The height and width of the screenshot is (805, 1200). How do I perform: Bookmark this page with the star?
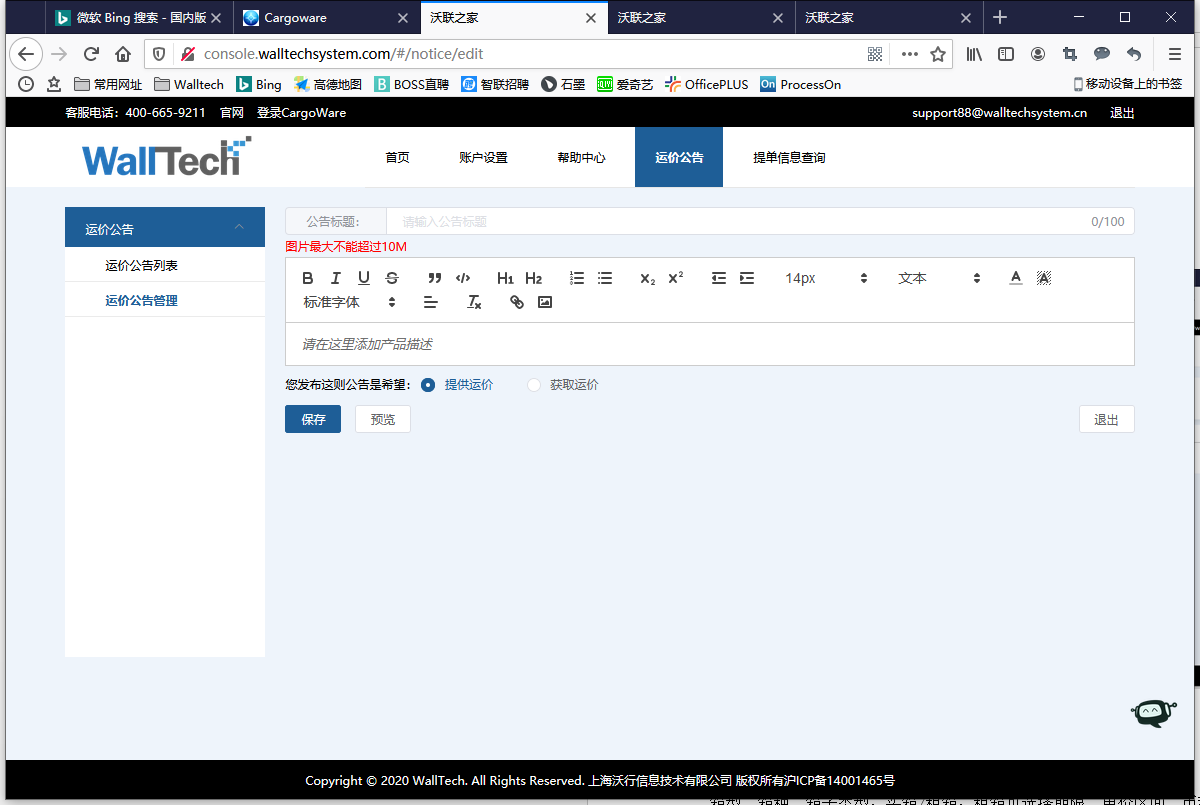pos(938,54)
